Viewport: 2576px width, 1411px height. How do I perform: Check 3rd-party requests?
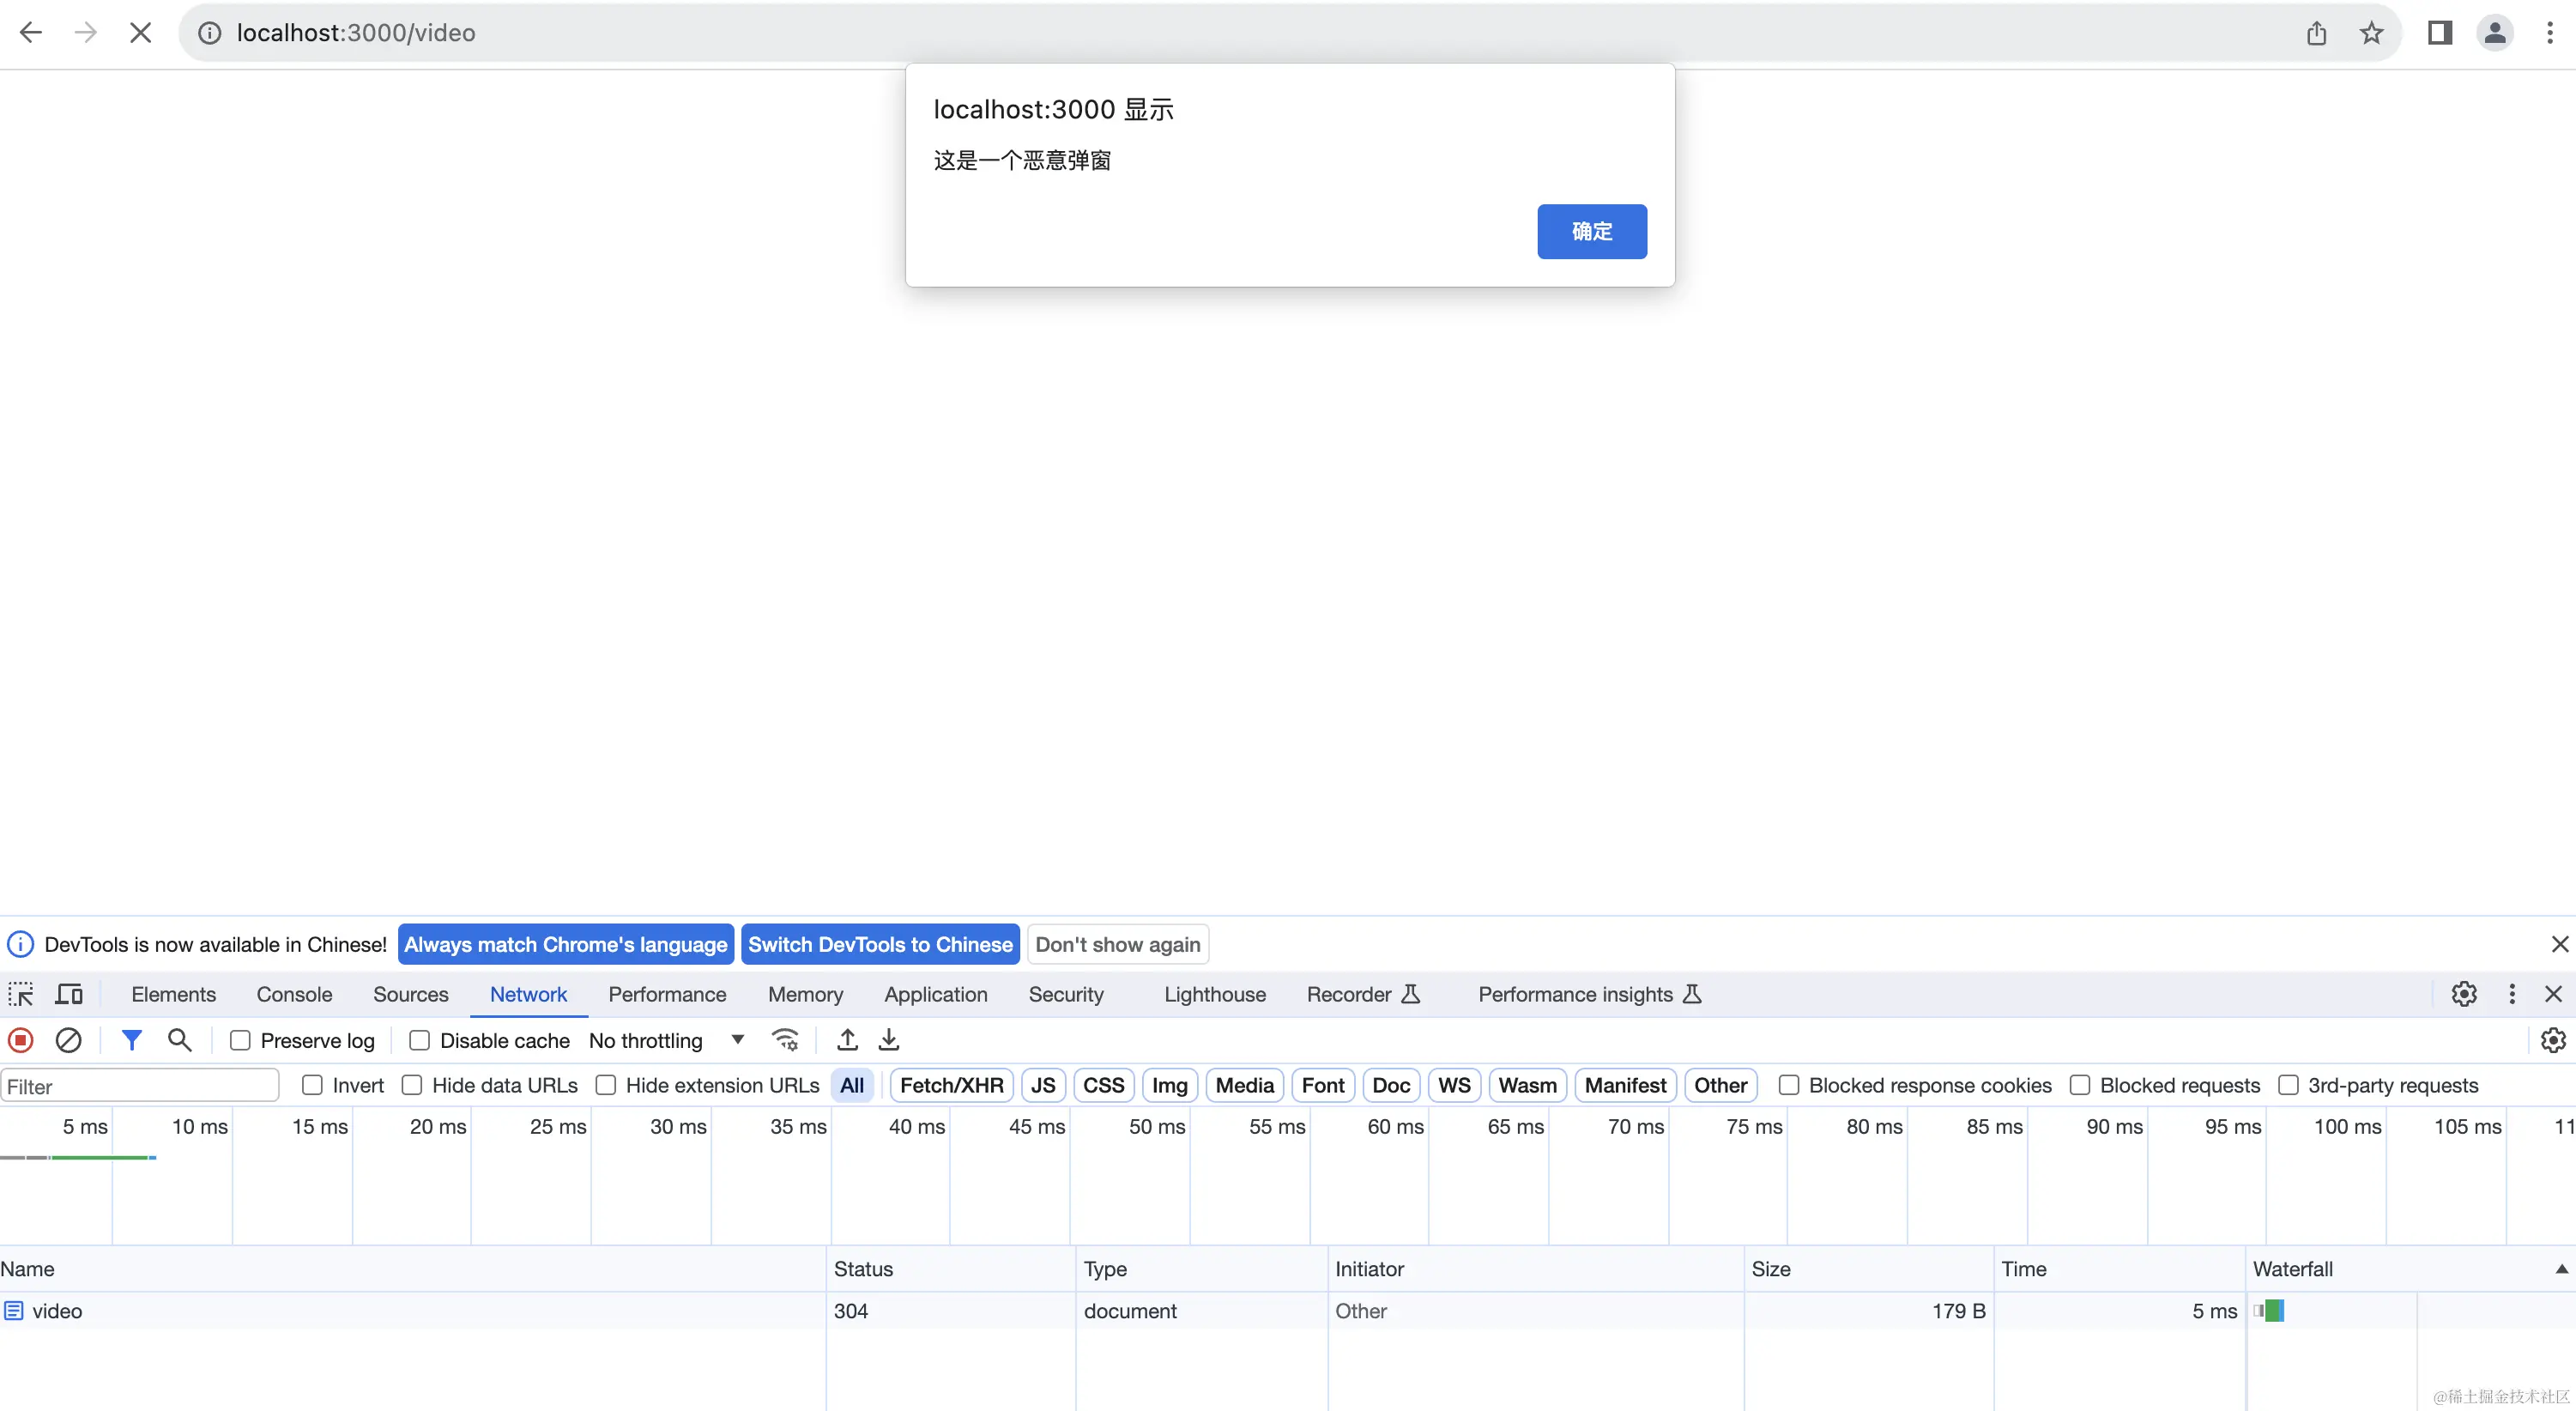[x=2288, y=1085]
